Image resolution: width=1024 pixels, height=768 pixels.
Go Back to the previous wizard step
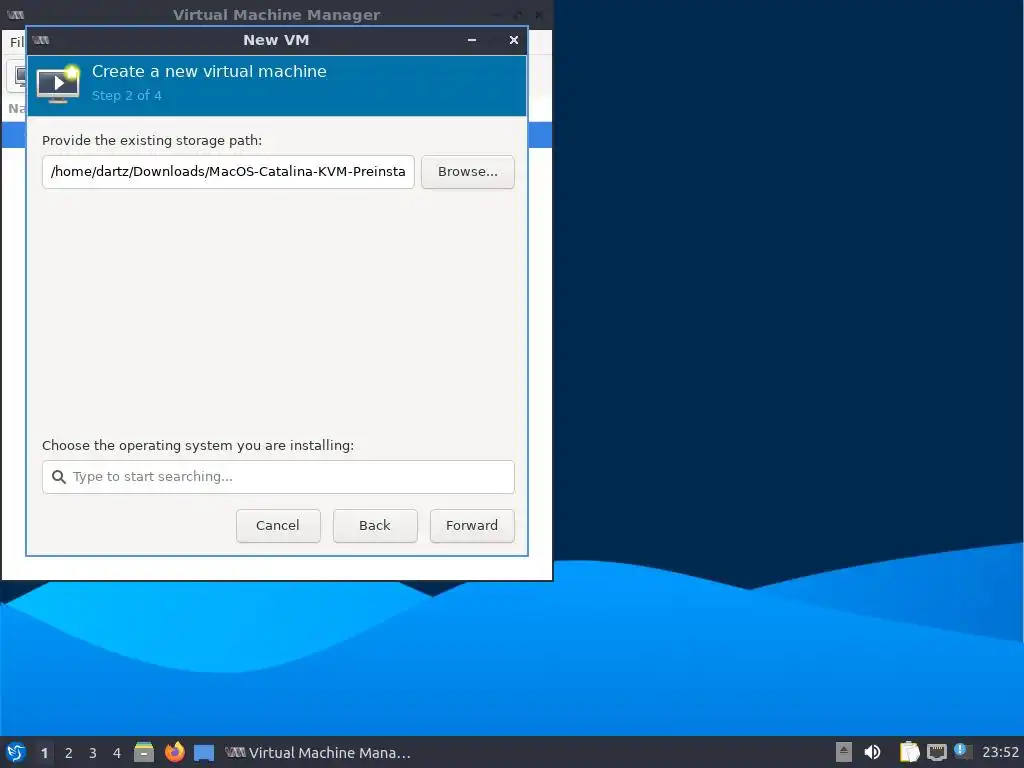(x=375, y=526)
